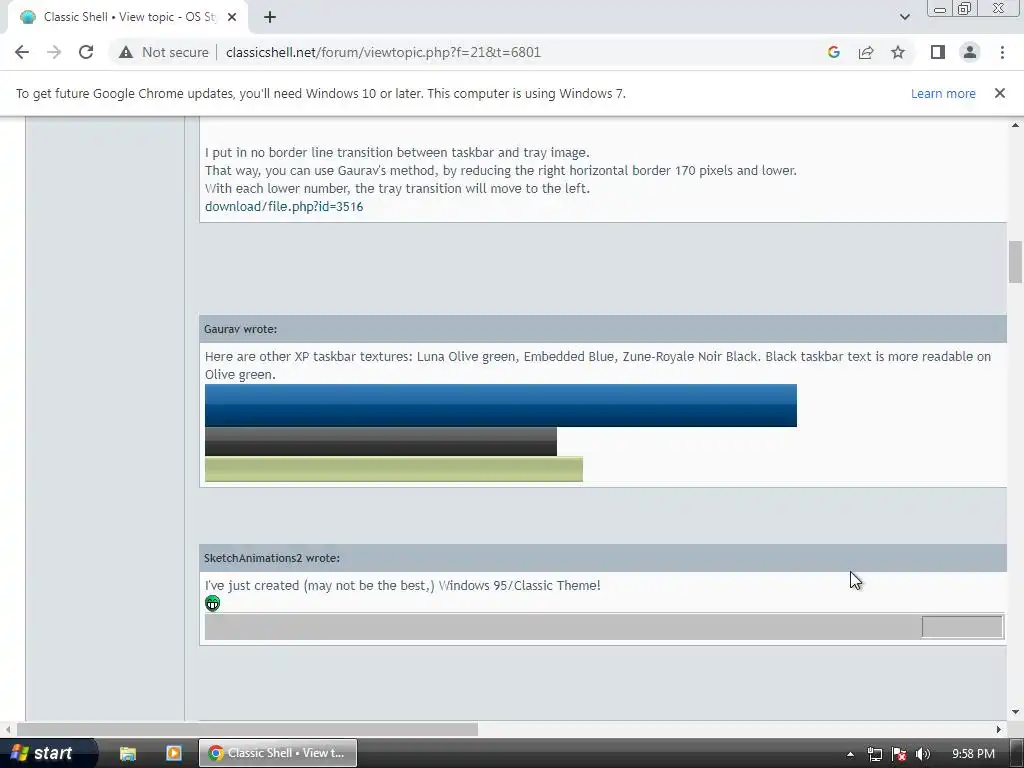The image size is (1024, 768).
Task: Click 'I've just created' Windows 95 text
Action: (x=402, y=586)
